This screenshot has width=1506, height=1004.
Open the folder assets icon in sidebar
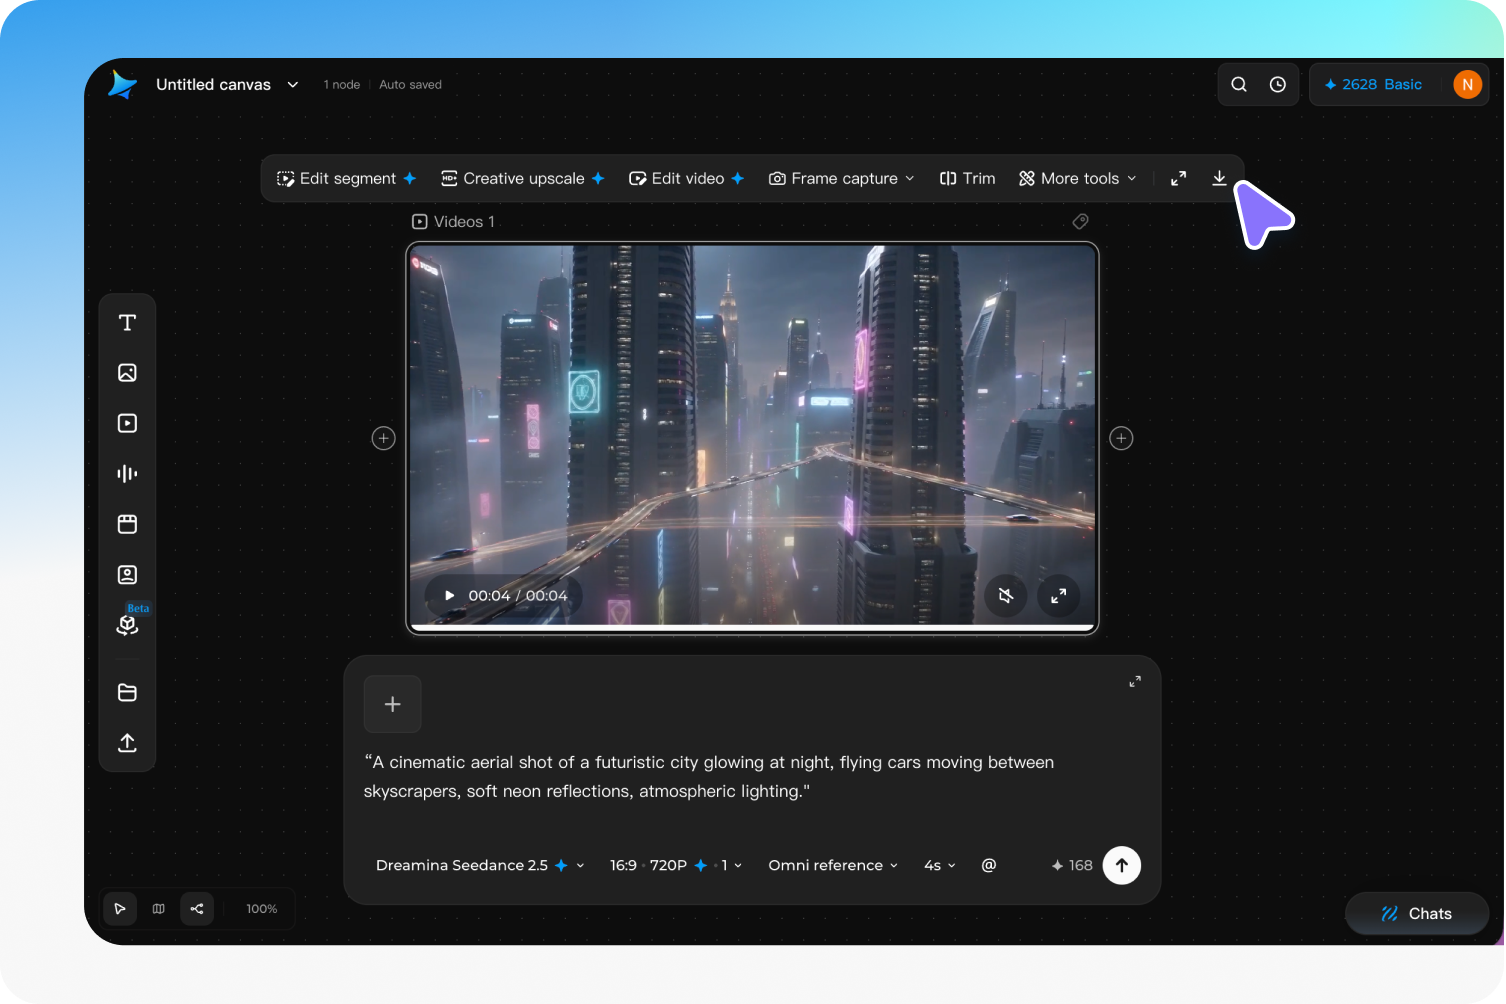(x=127, y=692)
